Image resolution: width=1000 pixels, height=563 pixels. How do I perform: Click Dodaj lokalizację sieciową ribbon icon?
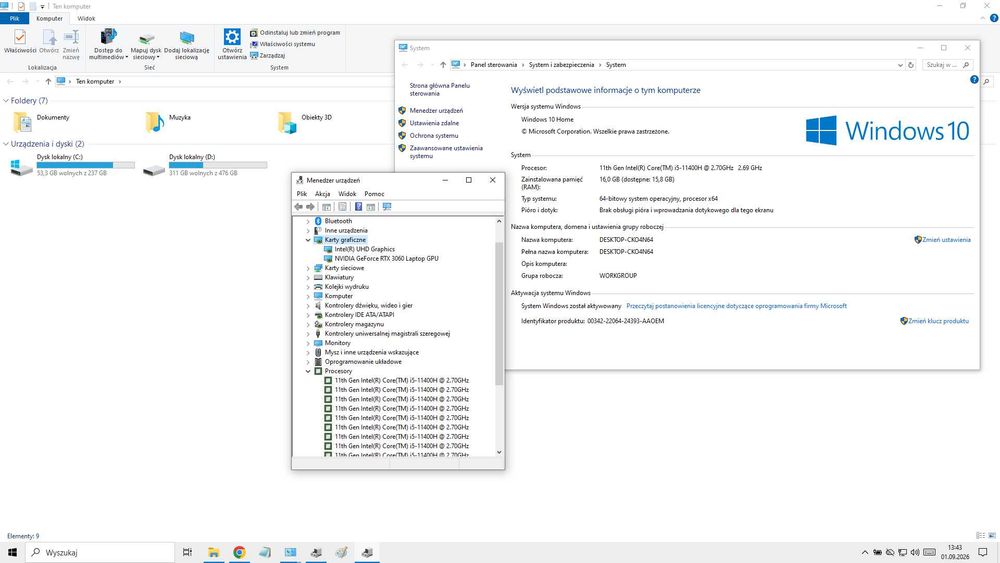[x=186, y=44]
